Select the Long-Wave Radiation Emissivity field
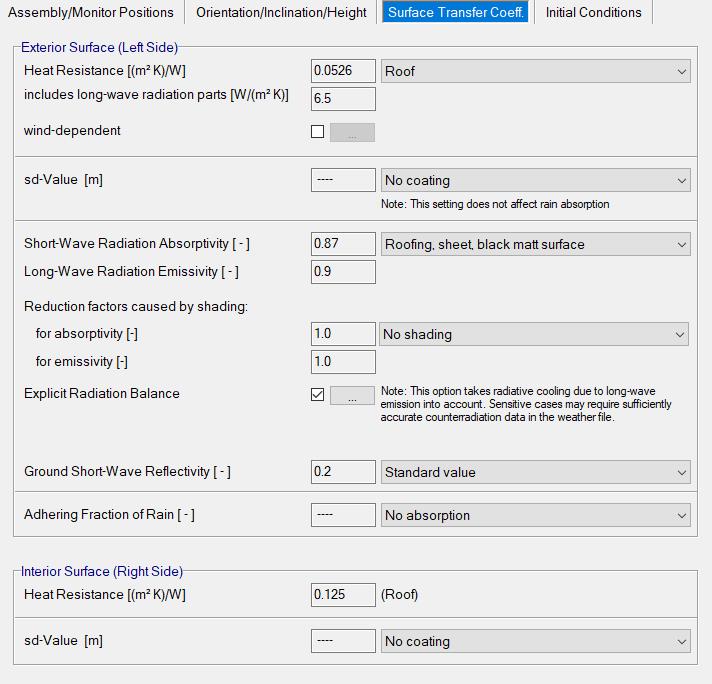 (343, 272)
